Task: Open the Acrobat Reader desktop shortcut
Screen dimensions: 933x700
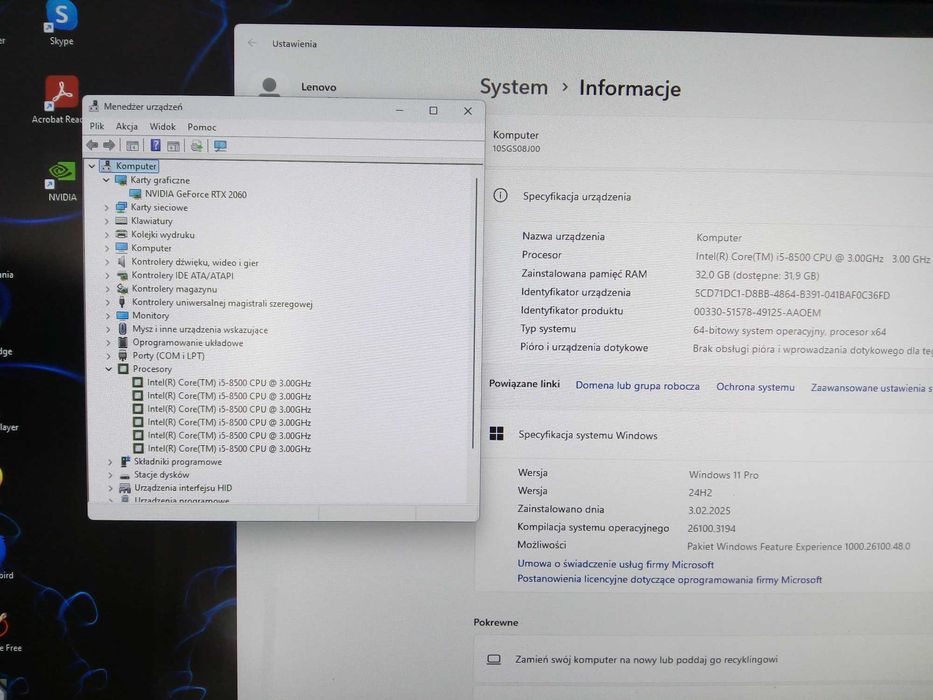Action: (61, 99)
